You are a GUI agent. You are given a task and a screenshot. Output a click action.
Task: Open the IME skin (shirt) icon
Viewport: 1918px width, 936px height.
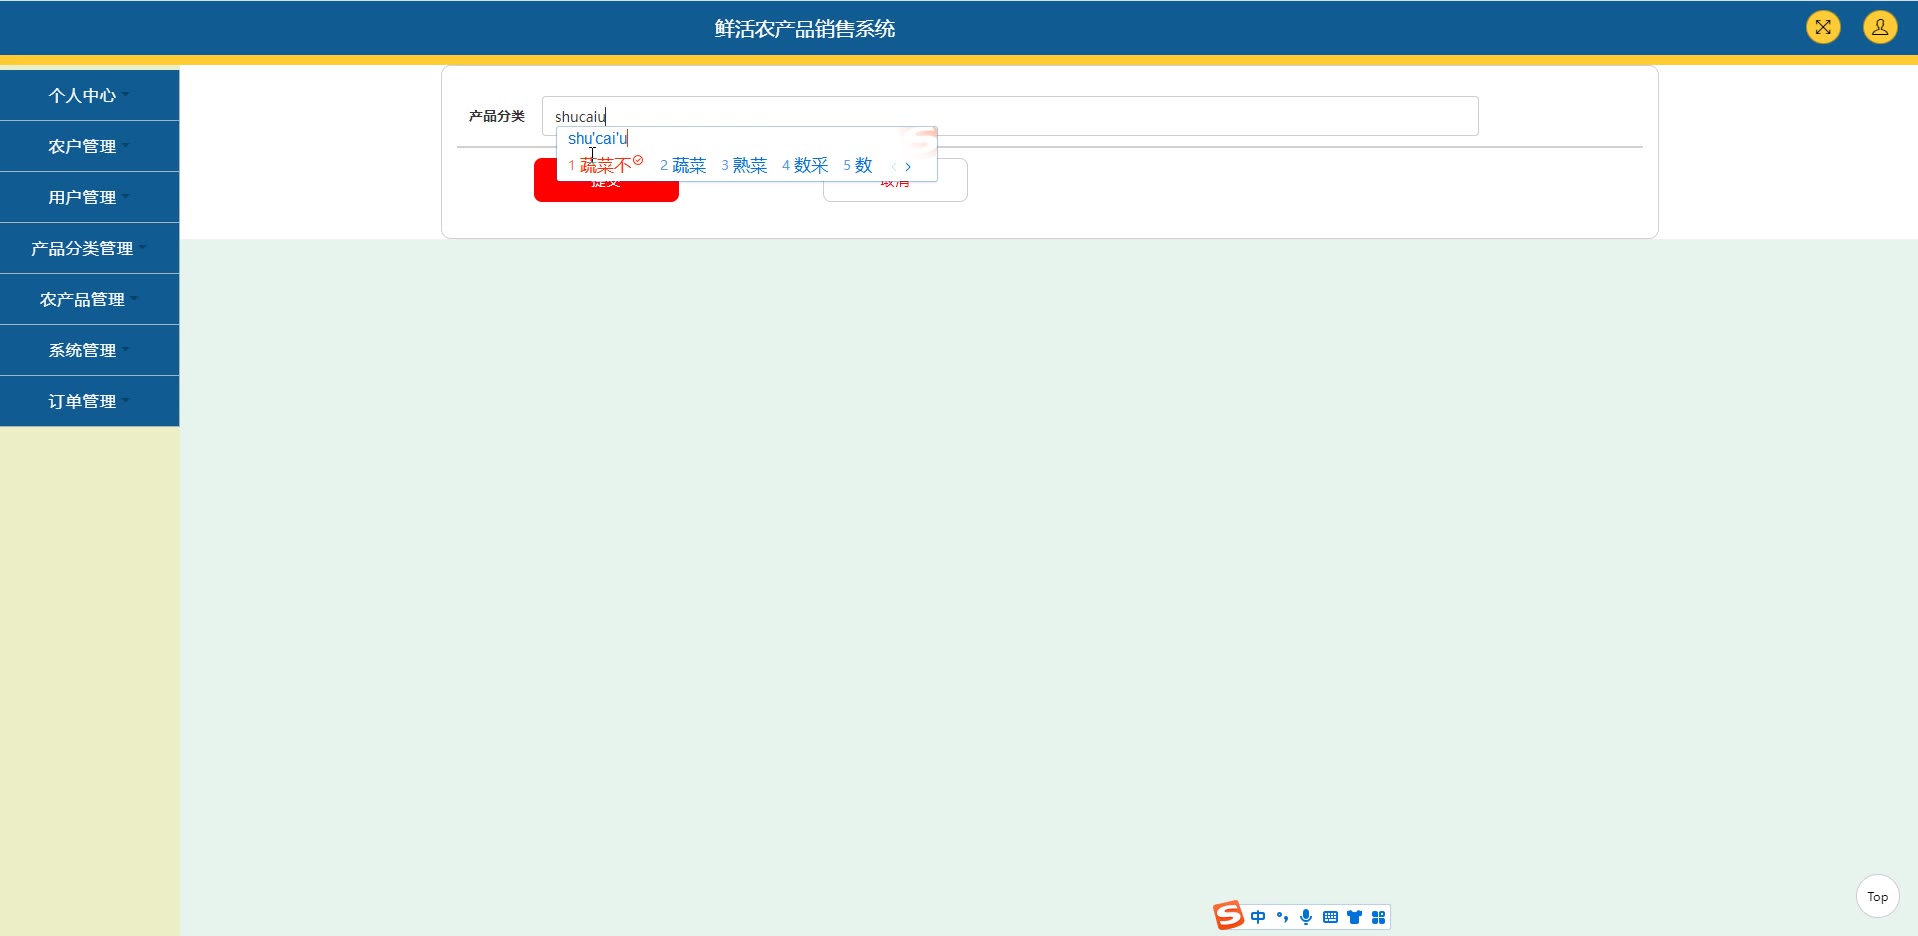1354,917
